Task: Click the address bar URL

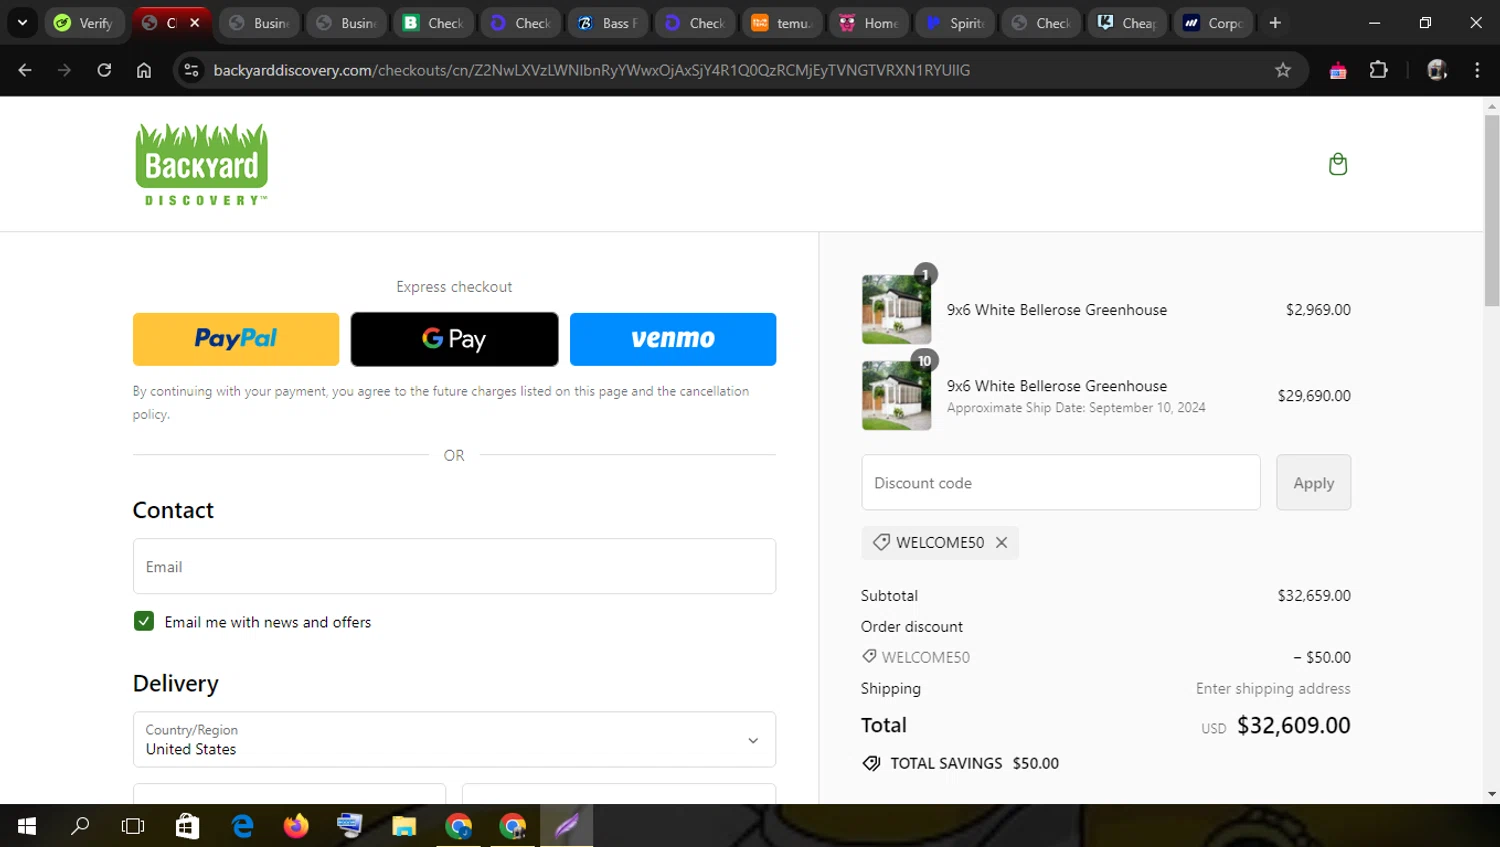Action: (x=592, y=70)
